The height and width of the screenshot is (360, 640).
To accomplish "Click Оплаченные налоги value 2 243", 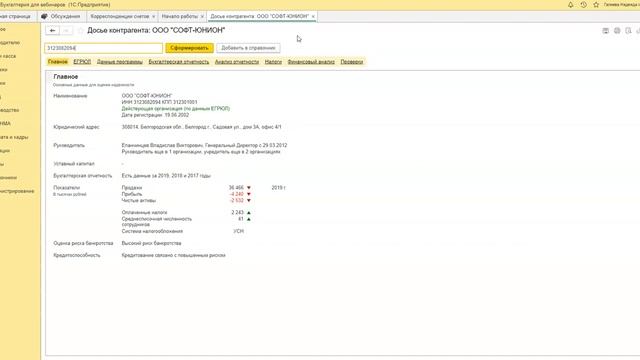I will 238,213.
